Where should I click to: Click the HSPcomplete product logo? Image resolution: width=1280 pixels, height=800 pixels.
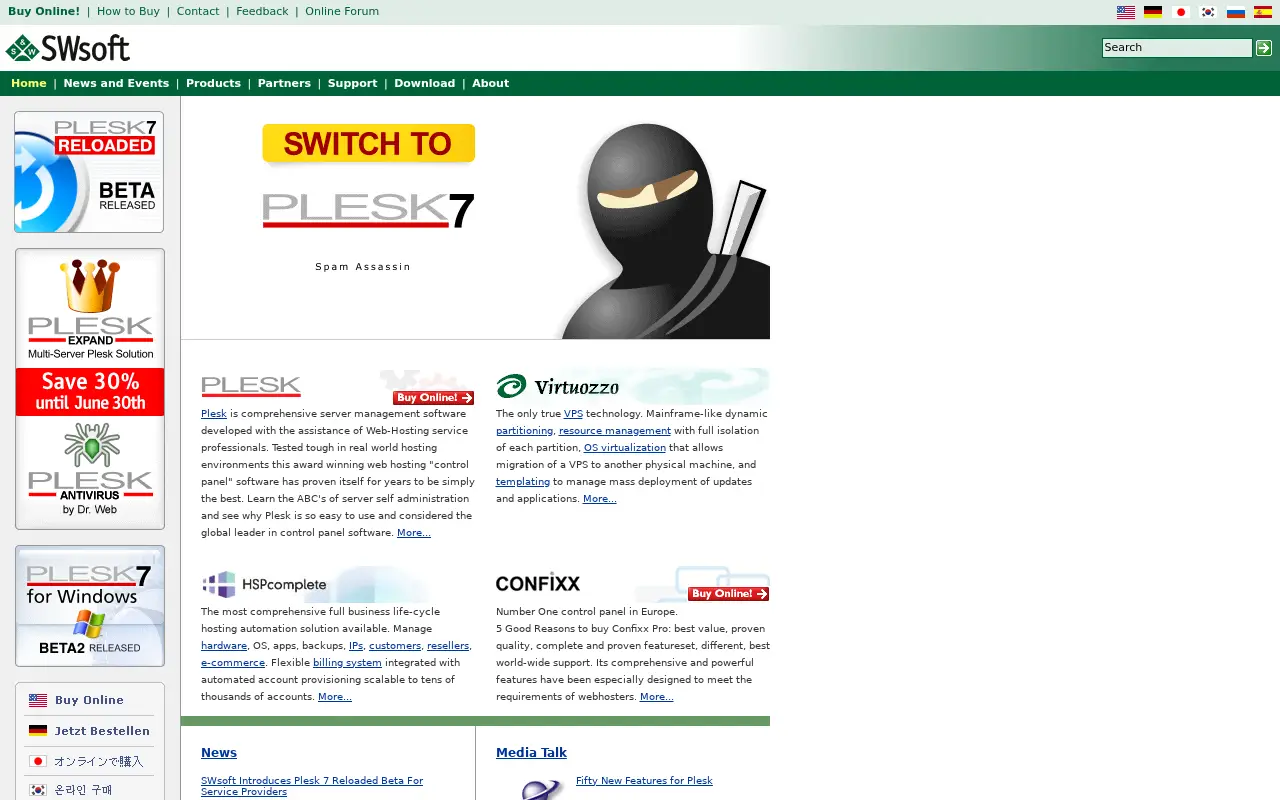coord(264,584)
